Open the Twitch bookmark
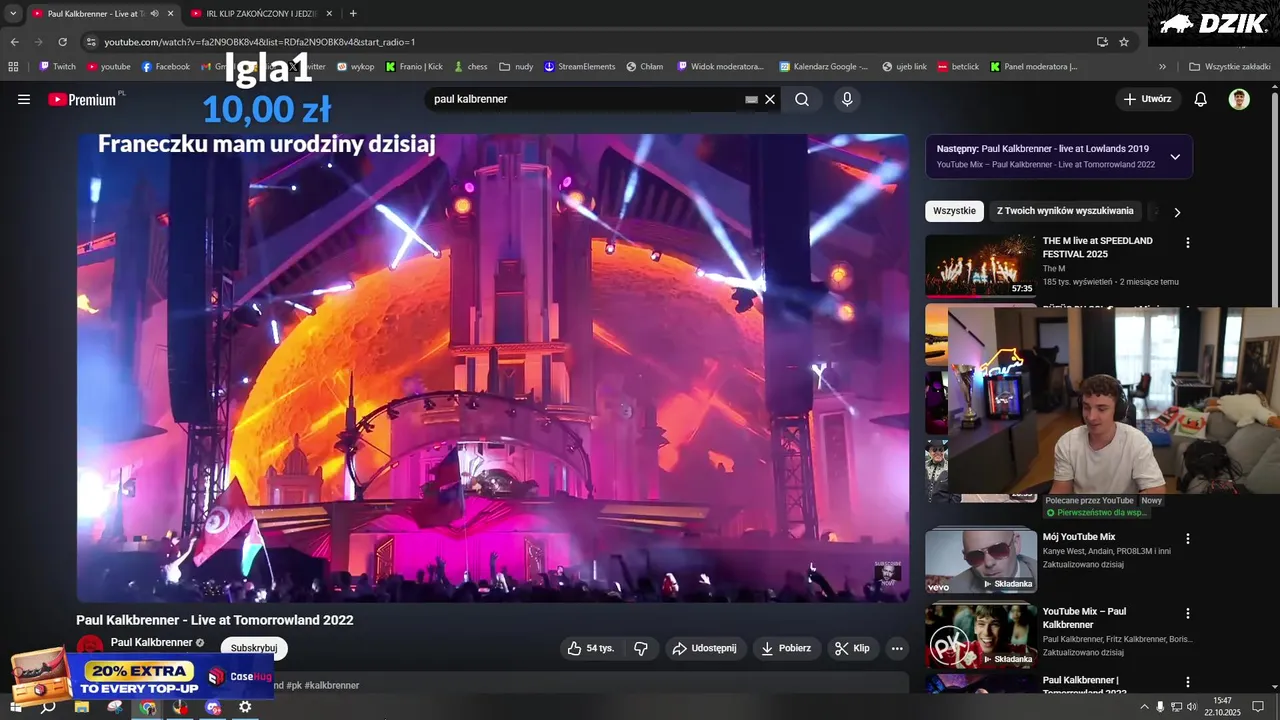This screenshot has width=1280, height=720. click(57, 67)
